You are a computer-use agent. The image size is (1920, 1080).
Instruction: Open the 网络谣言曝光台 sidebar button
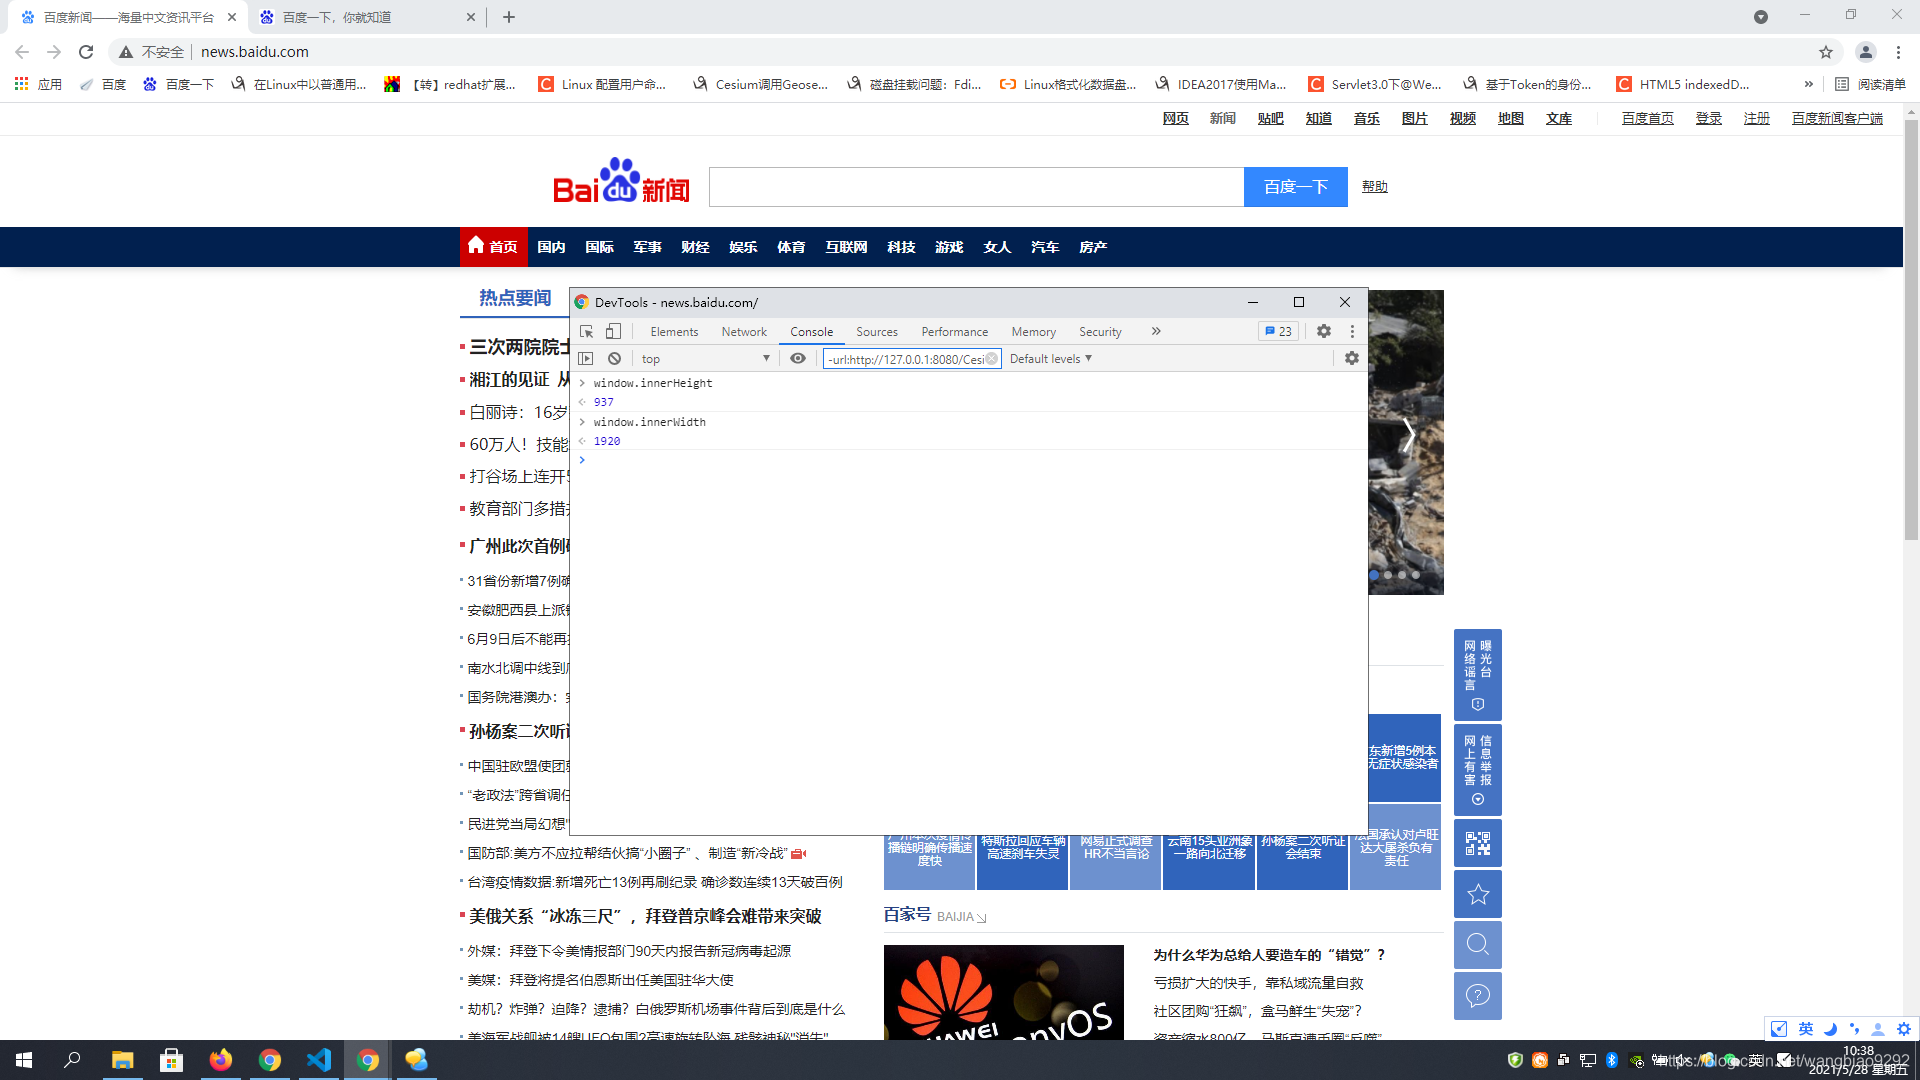click(1477, 674)
